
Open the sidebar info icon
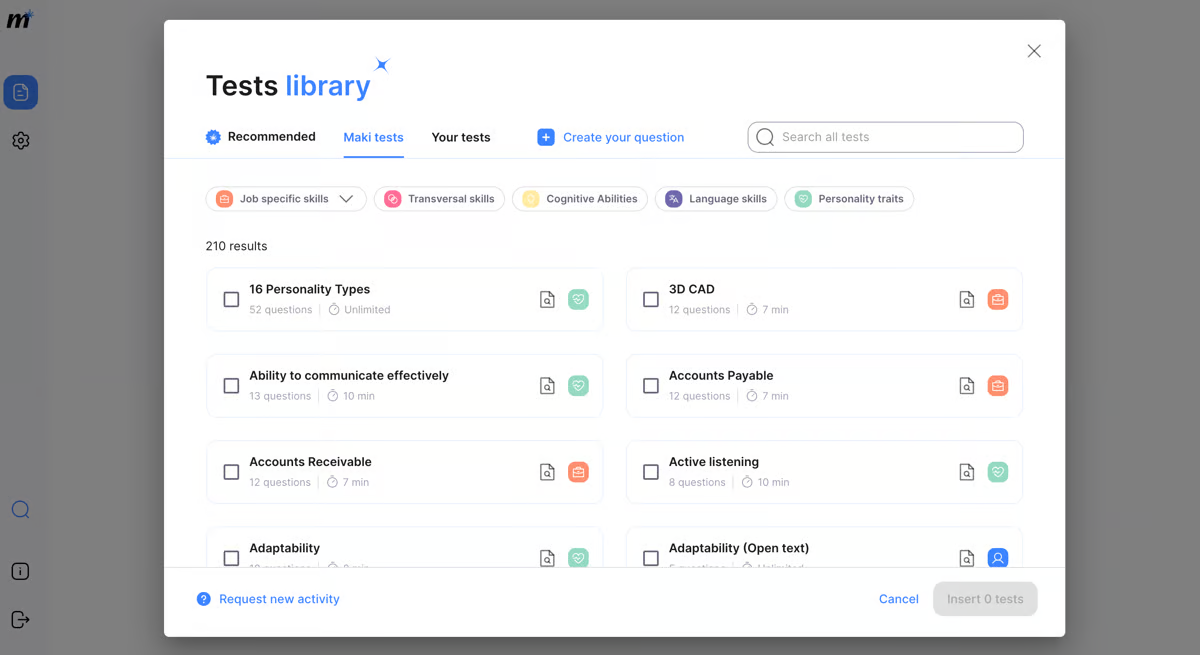point(20,572)
